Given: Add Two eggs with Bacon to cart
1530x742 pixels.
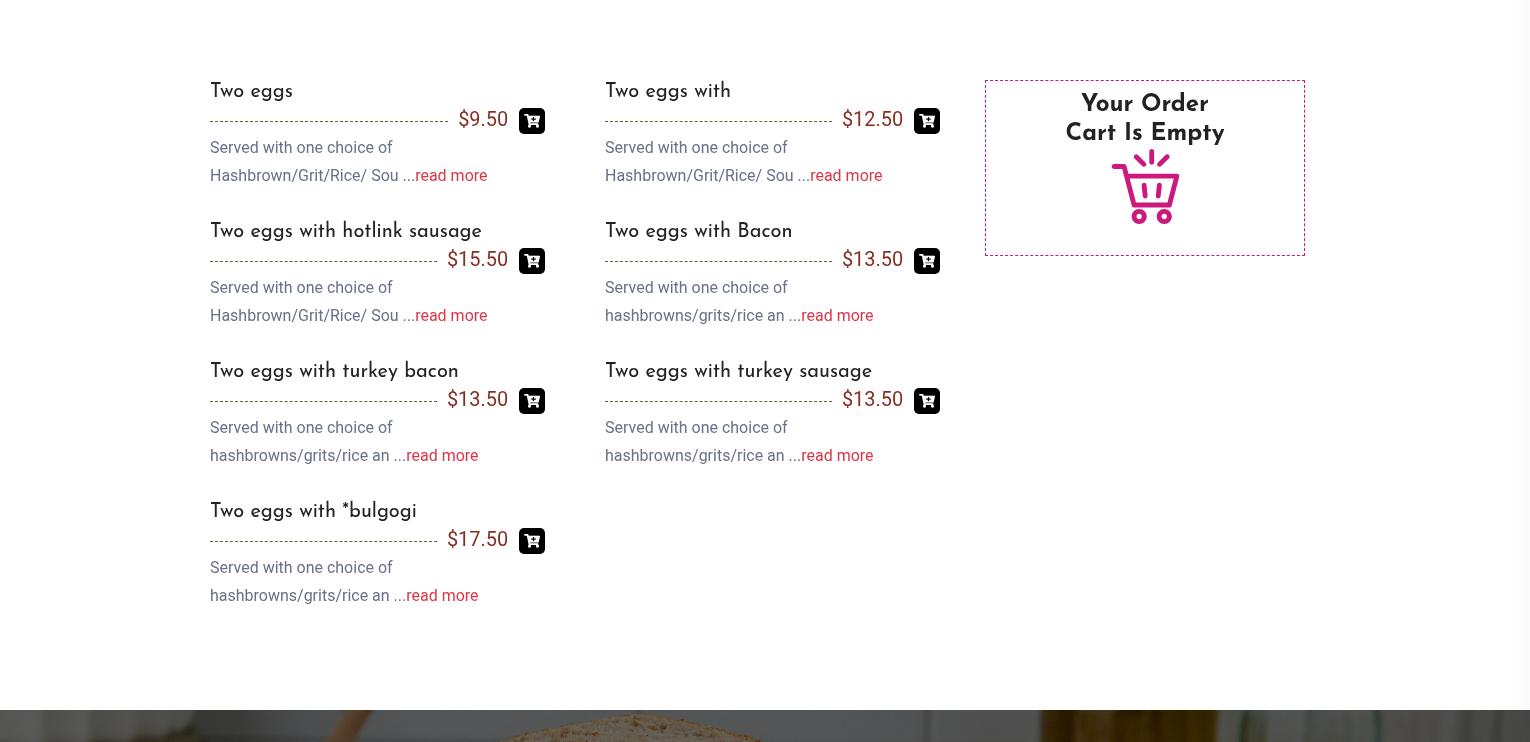Looking at the screenshot, I should click(x=927, y=261).
